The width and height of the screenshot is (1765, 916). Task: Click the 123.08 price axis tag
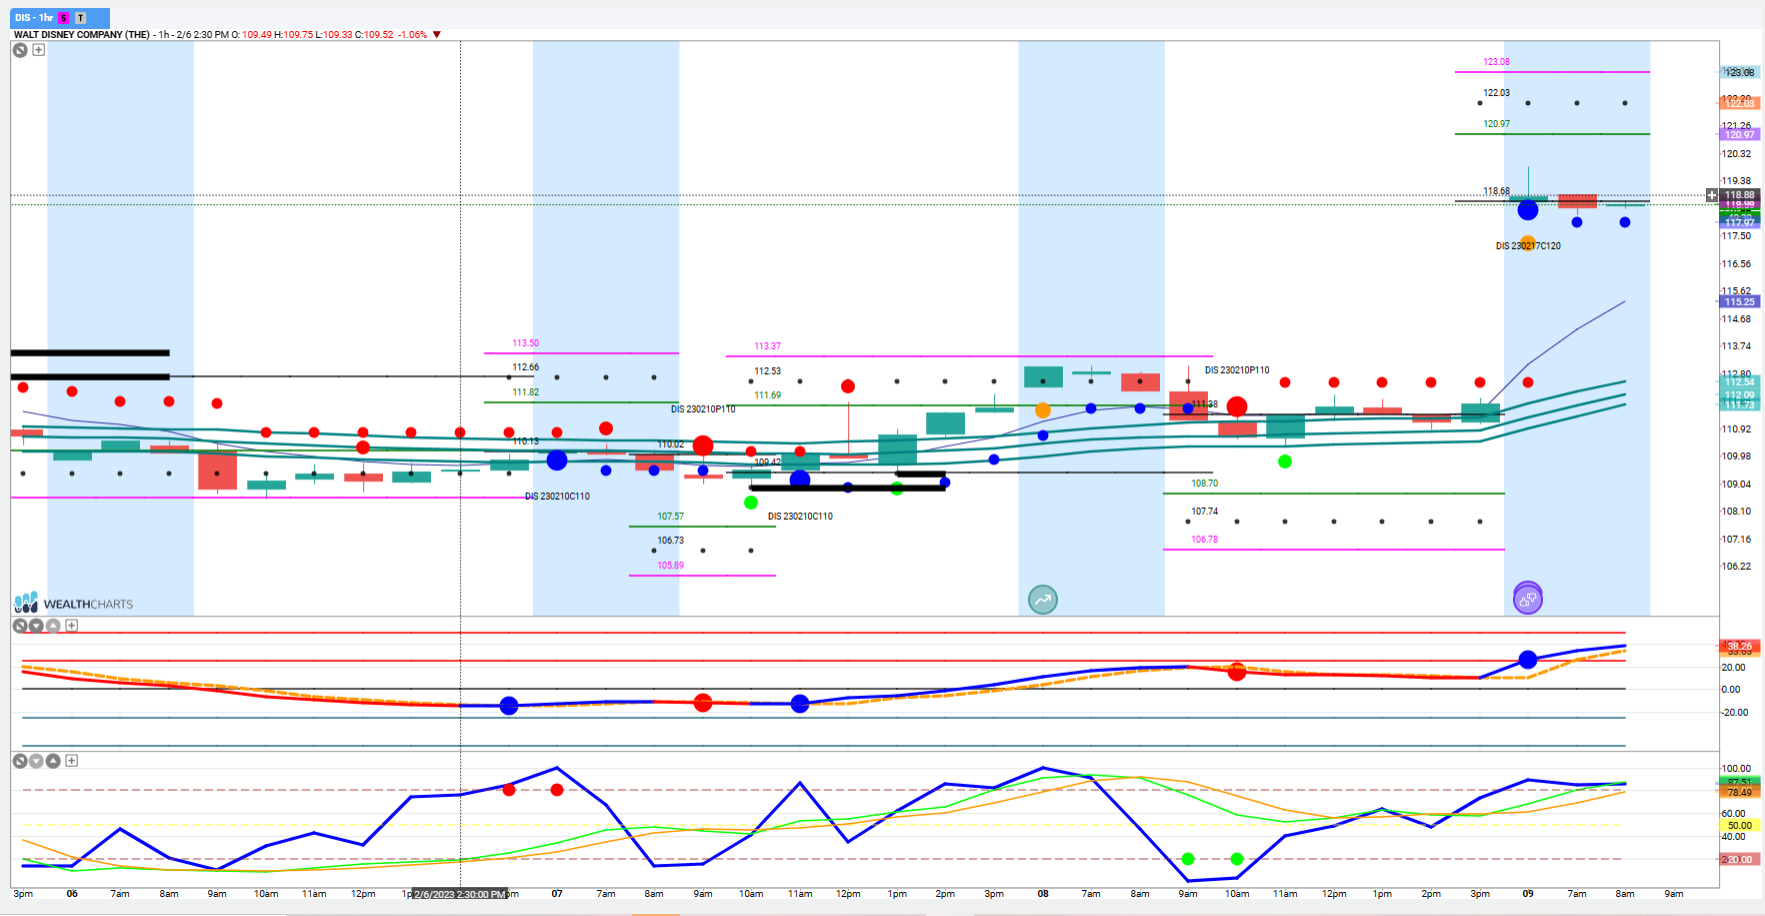pyautogui.click(x=1739, y=72)
